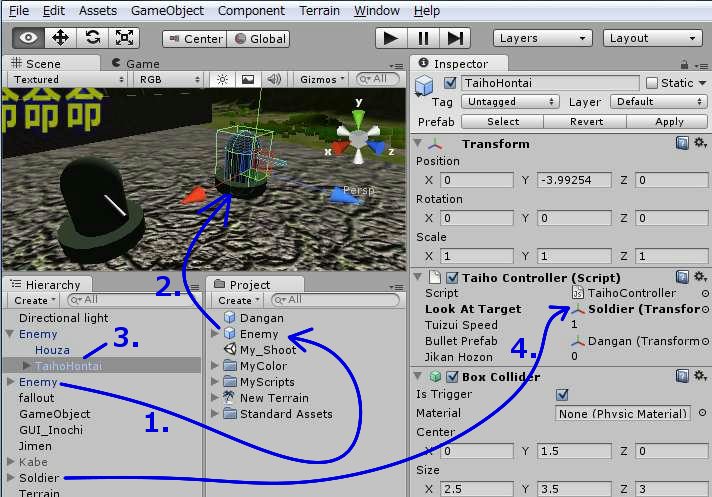Toggle pivot Center mode button
712x497 pixels.
click(195, 39)
